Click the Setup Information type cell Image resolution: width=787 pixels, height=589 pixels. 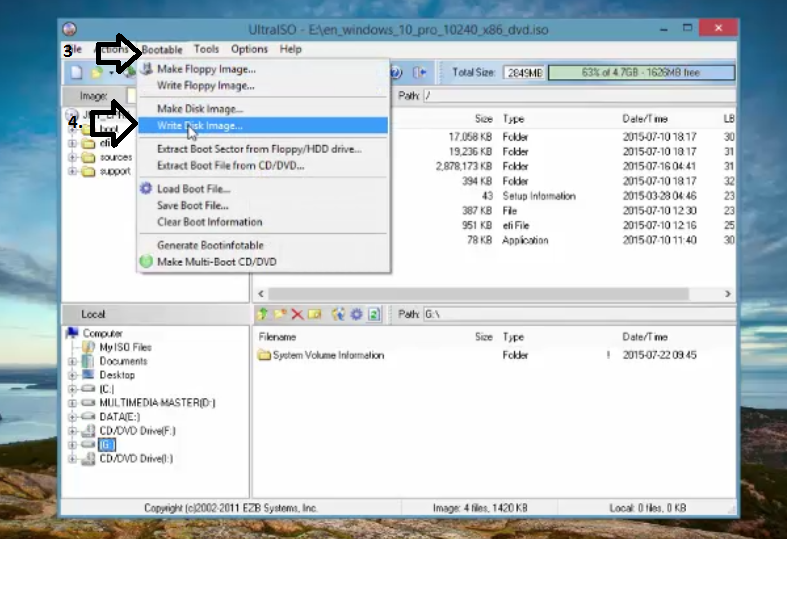(x=539, y=196)
